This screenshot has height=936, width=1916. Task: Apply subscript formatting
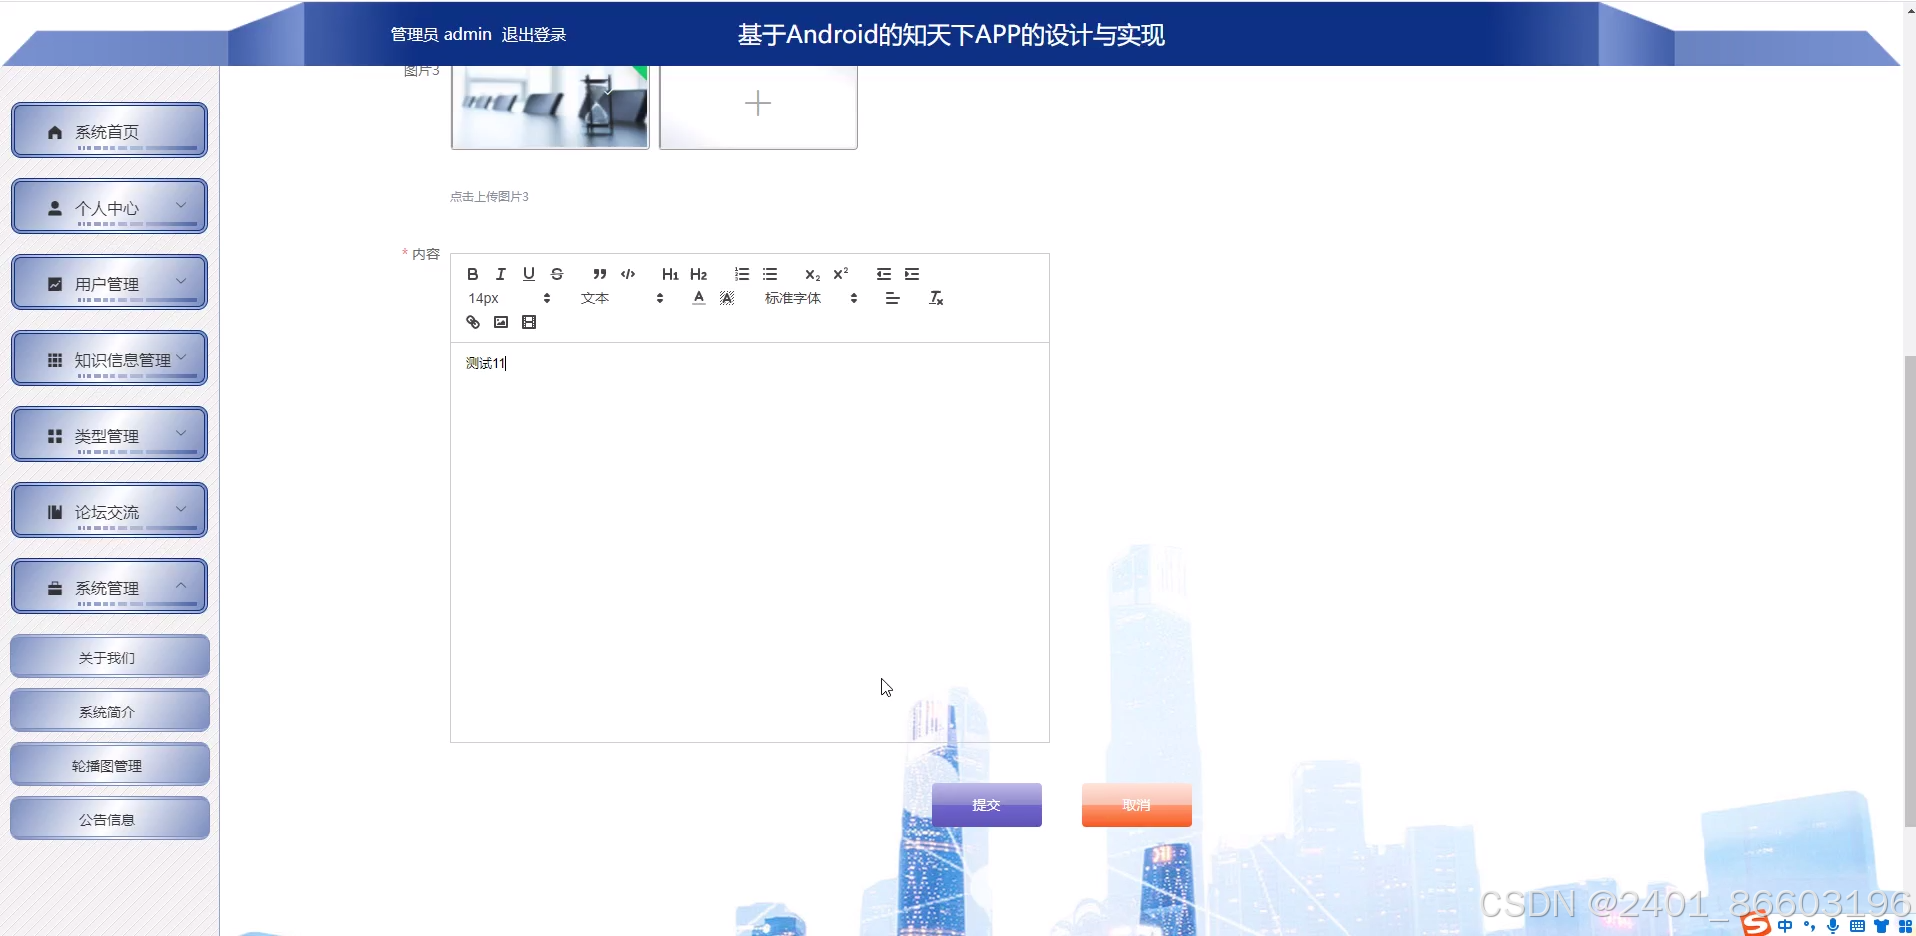pos(813,274)
